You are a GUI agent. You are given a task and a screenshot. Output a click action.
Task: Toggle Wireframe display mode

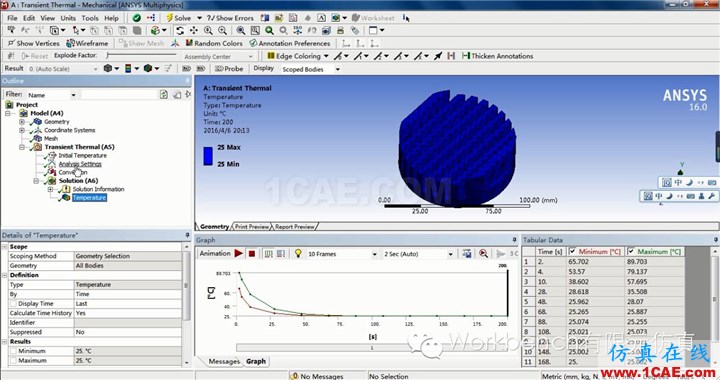(x=87, y=43)
